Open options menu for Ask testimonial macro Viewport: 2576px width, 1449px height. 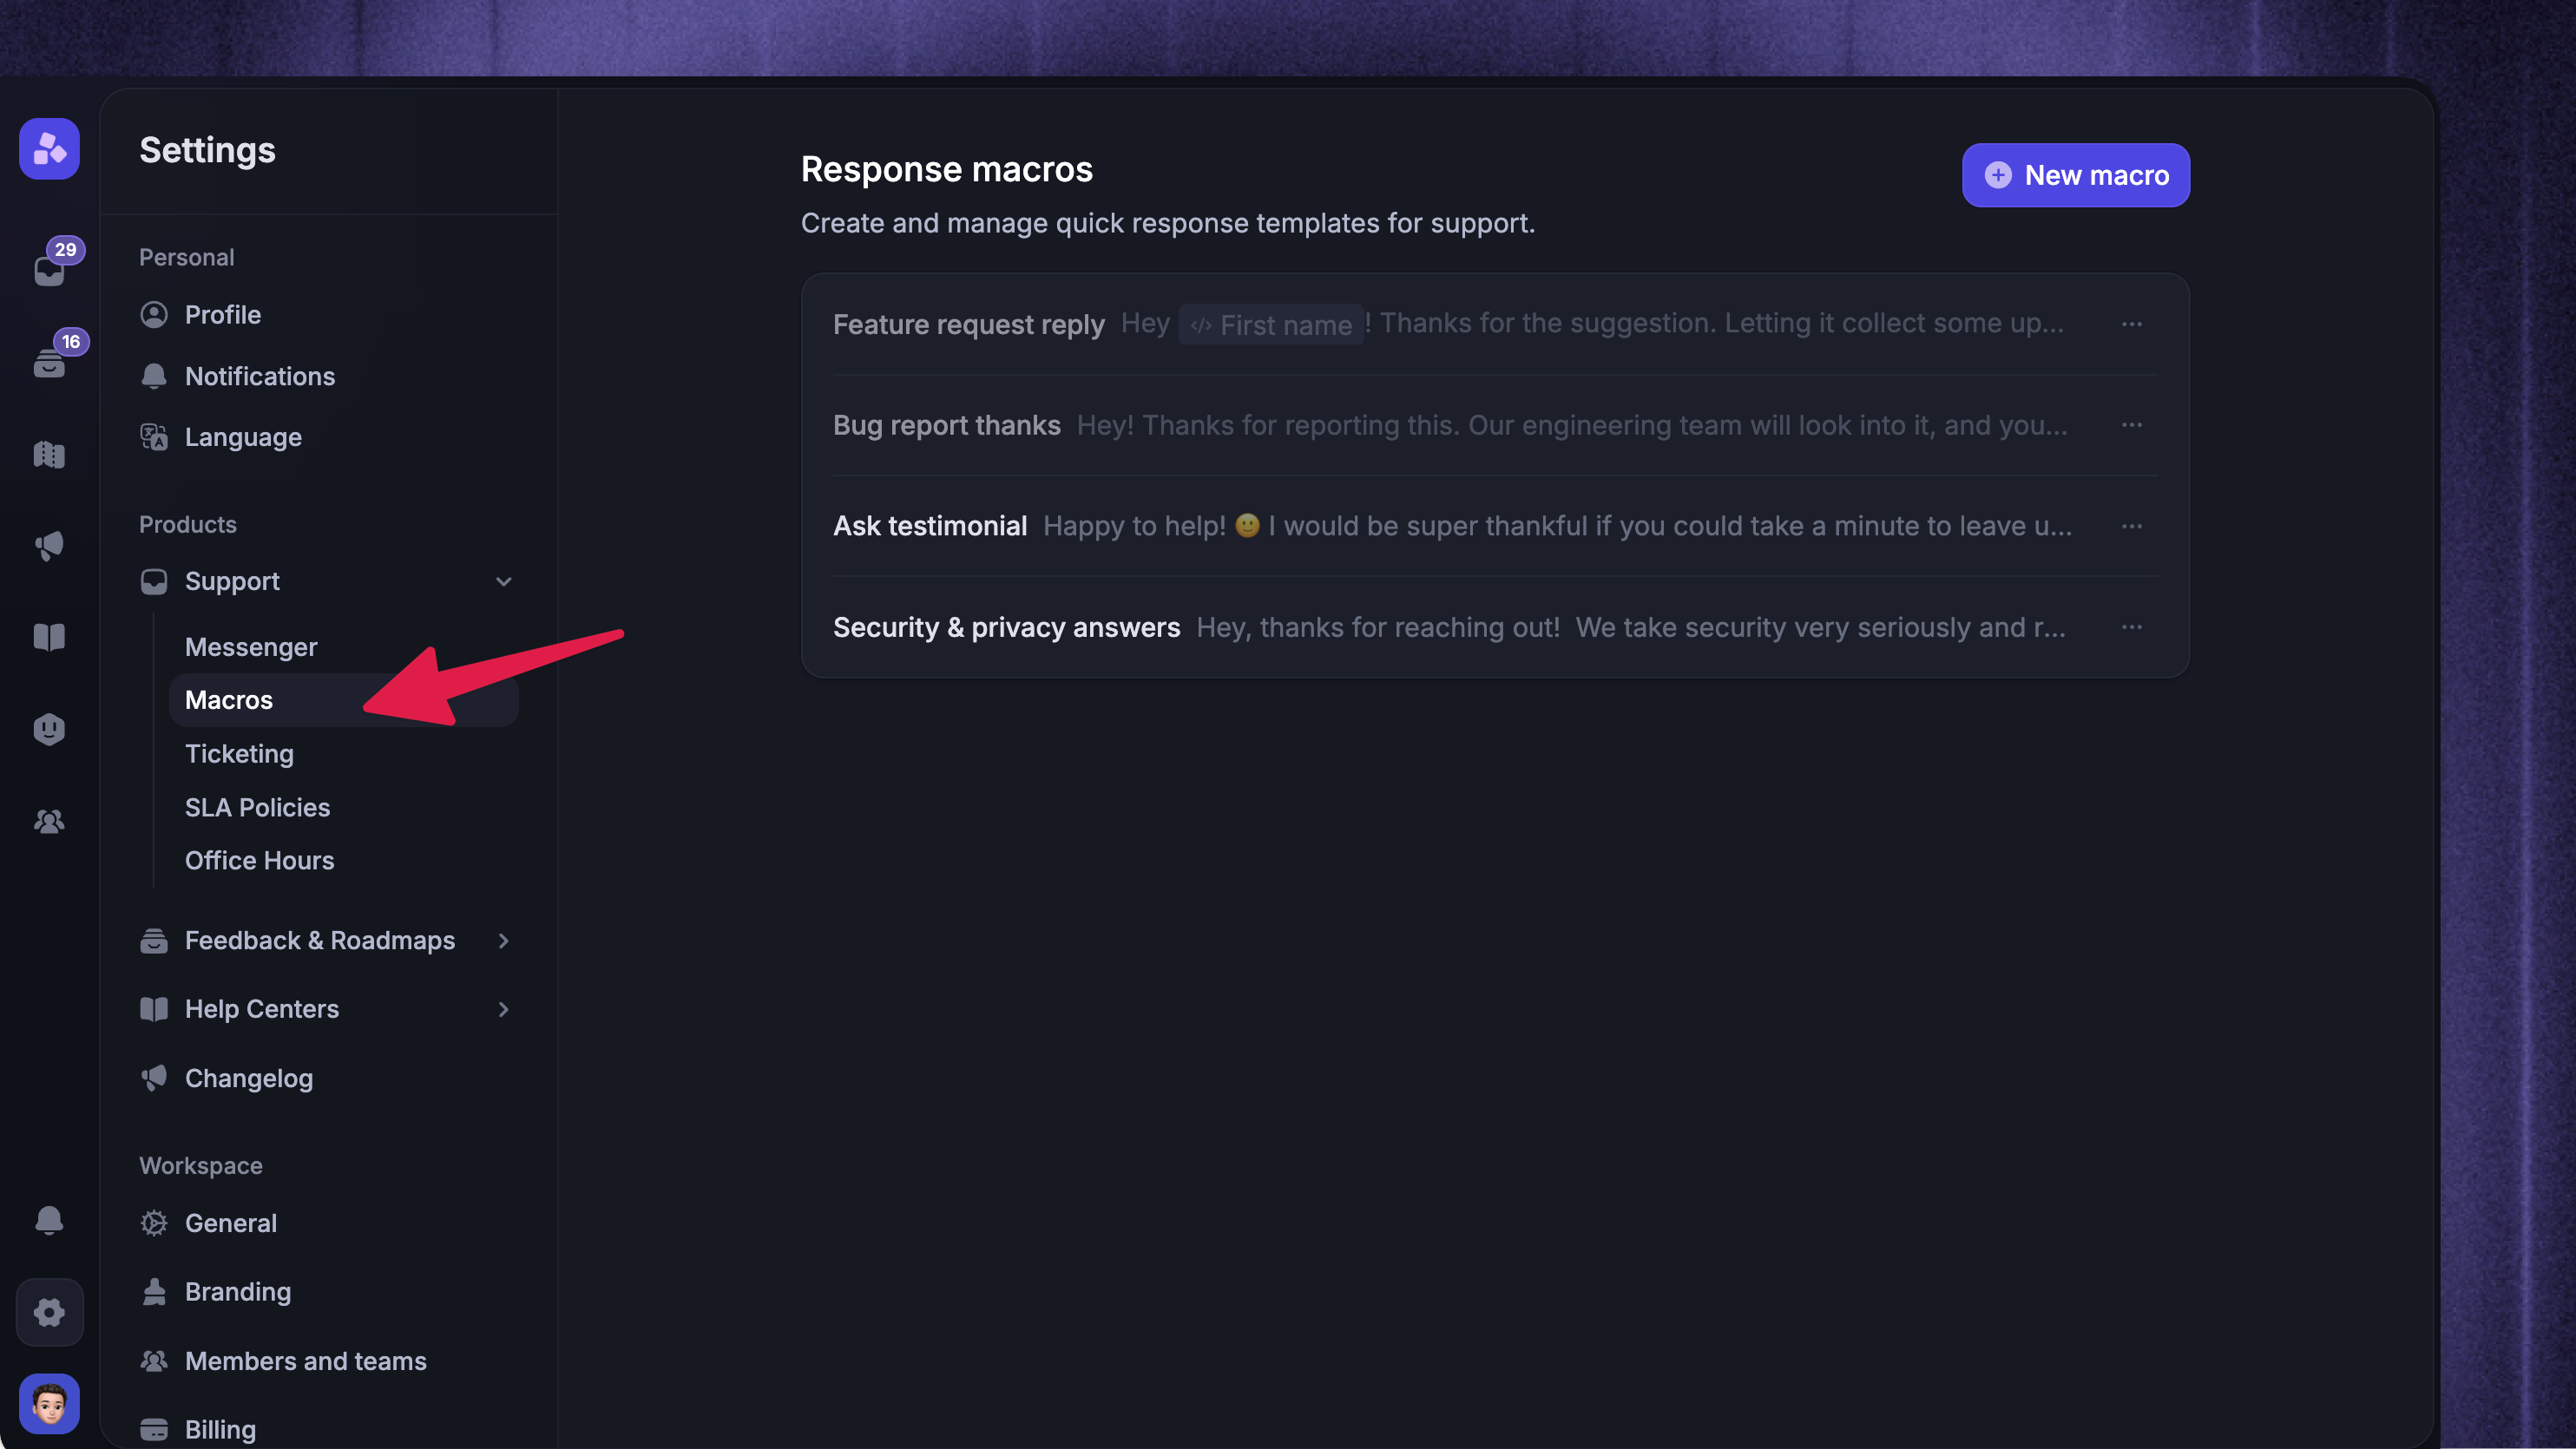tap(2132, 526)
